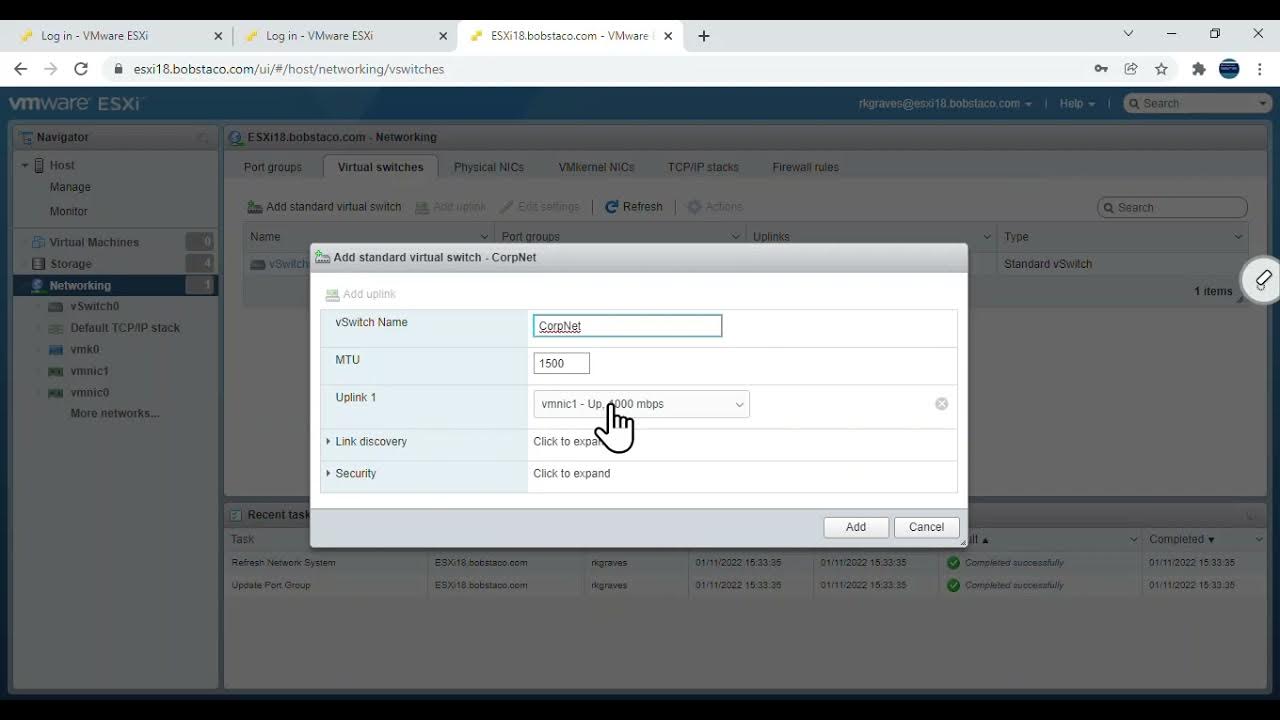
Task: Click the tab search chevron in title bar
Action: (1128, 33)
